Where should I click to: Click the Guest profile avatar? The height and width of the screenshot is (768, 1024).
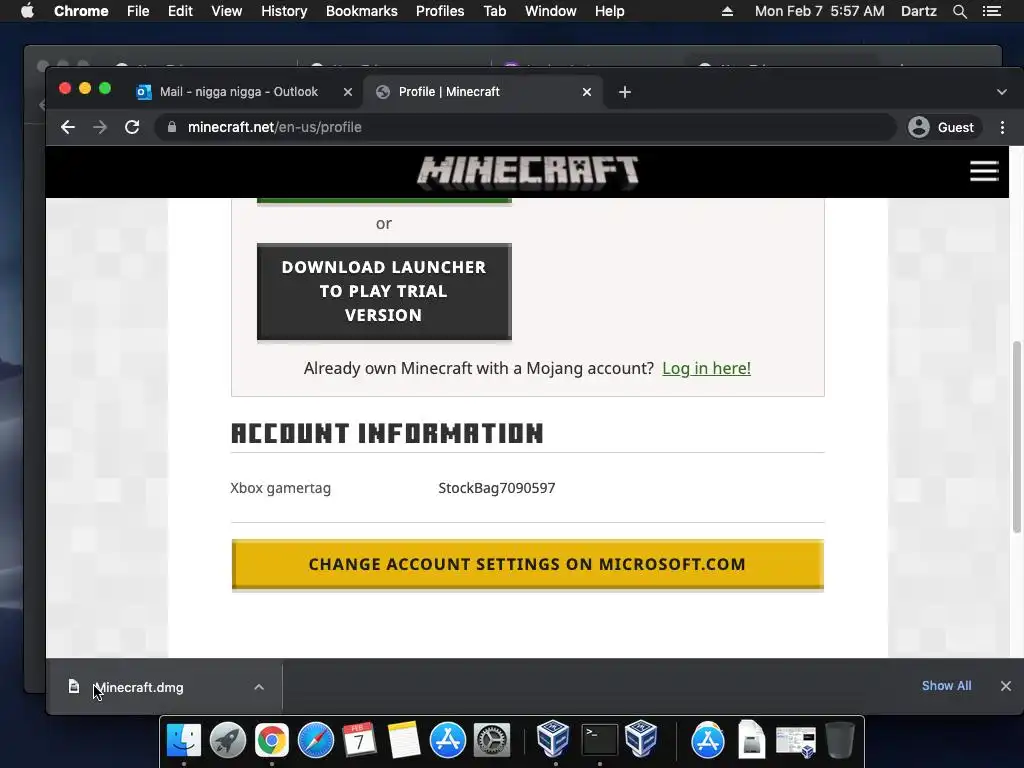click(x=919, y=127)
